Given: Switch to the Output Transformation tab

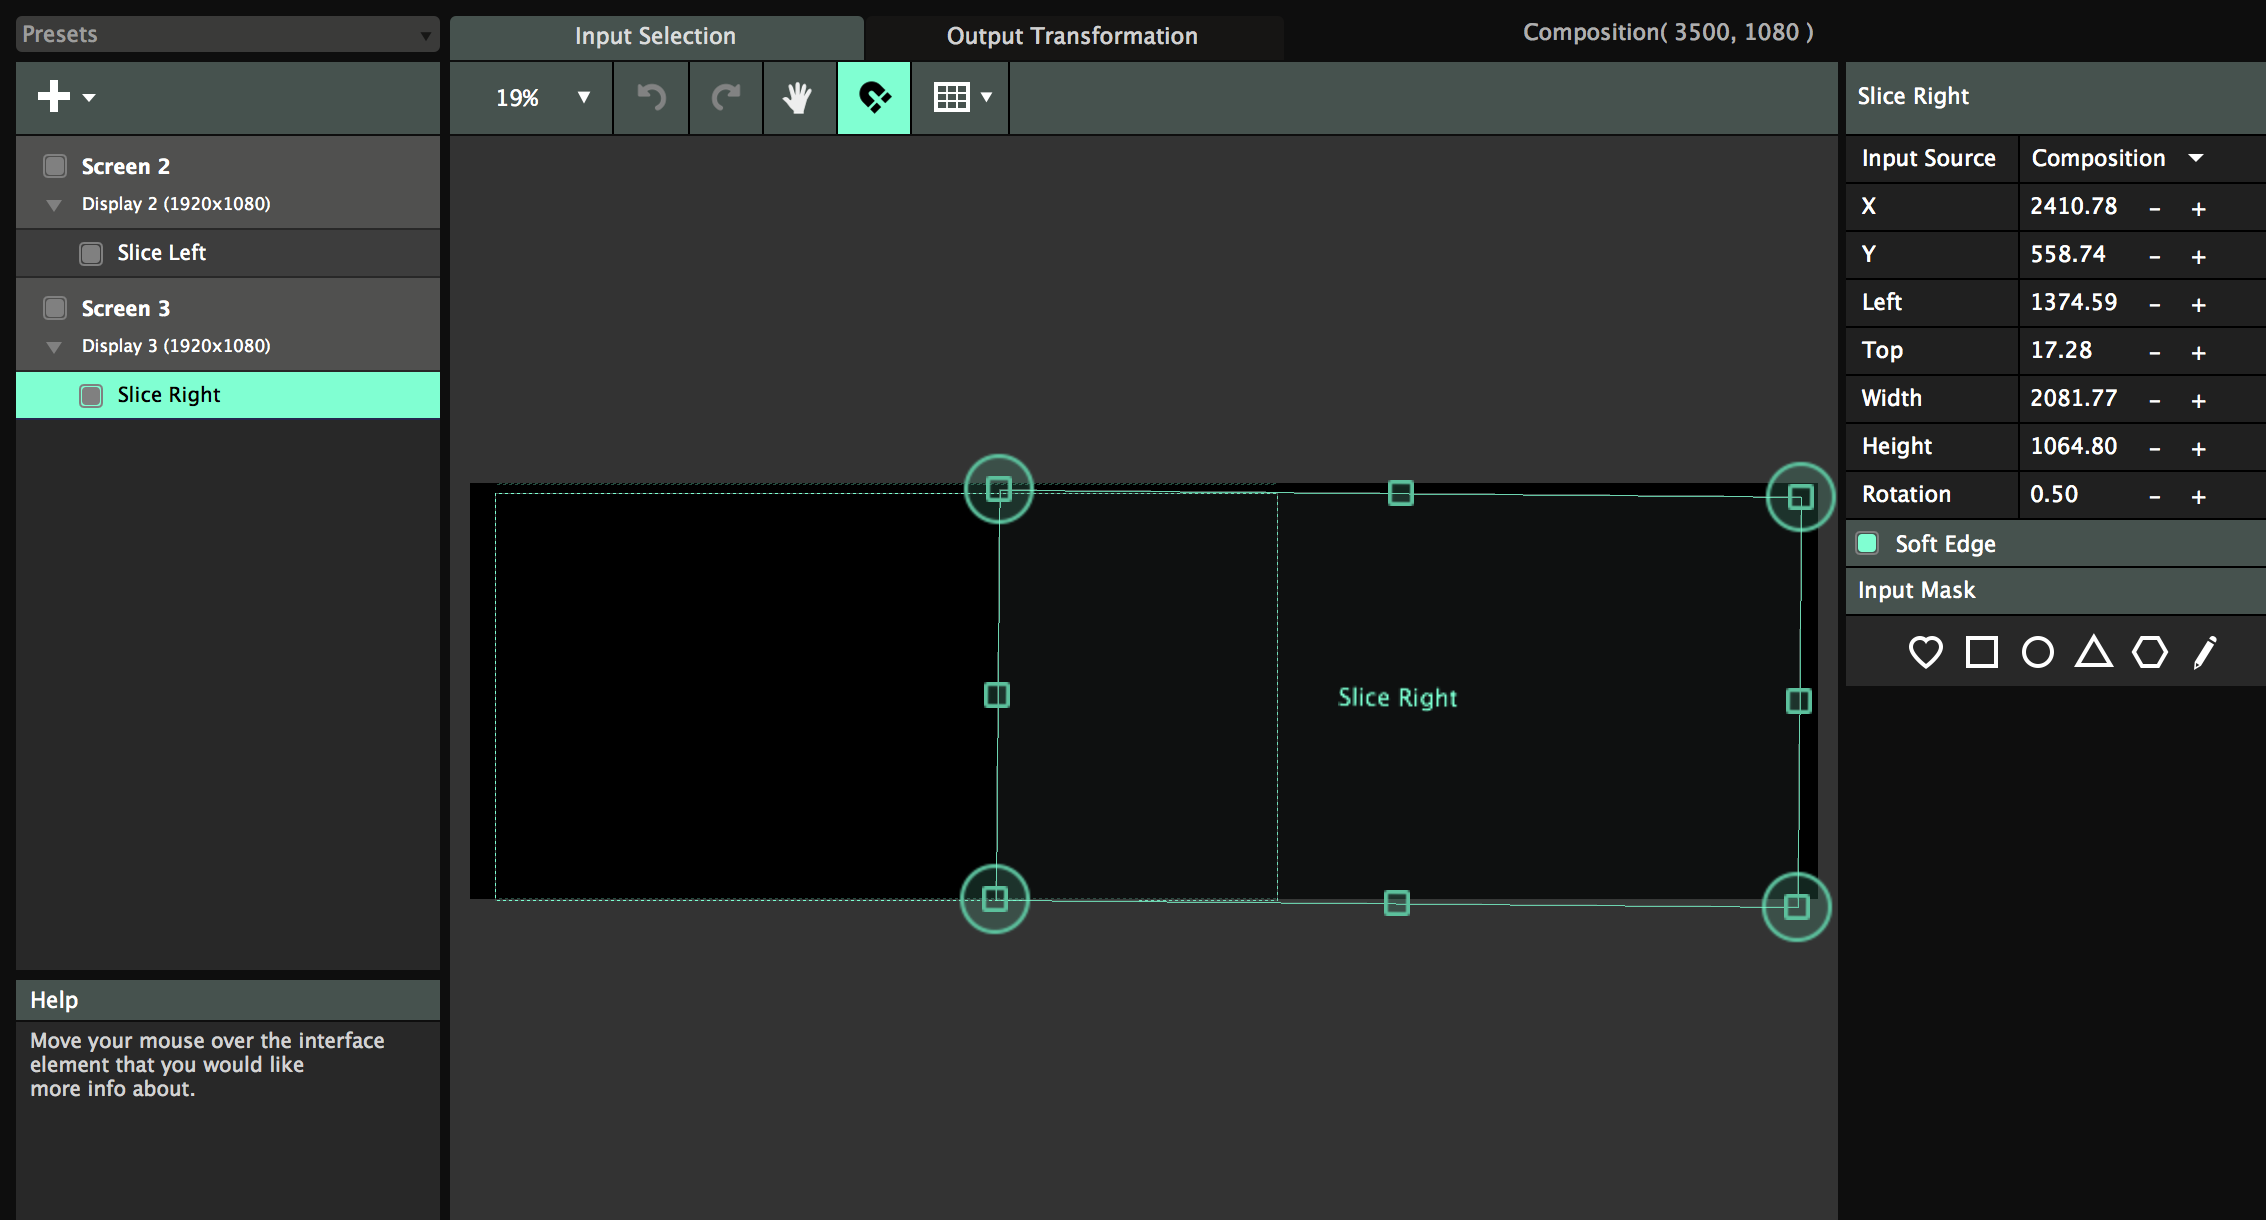Looking at the screenshot, I should (x=1072, y=36).
